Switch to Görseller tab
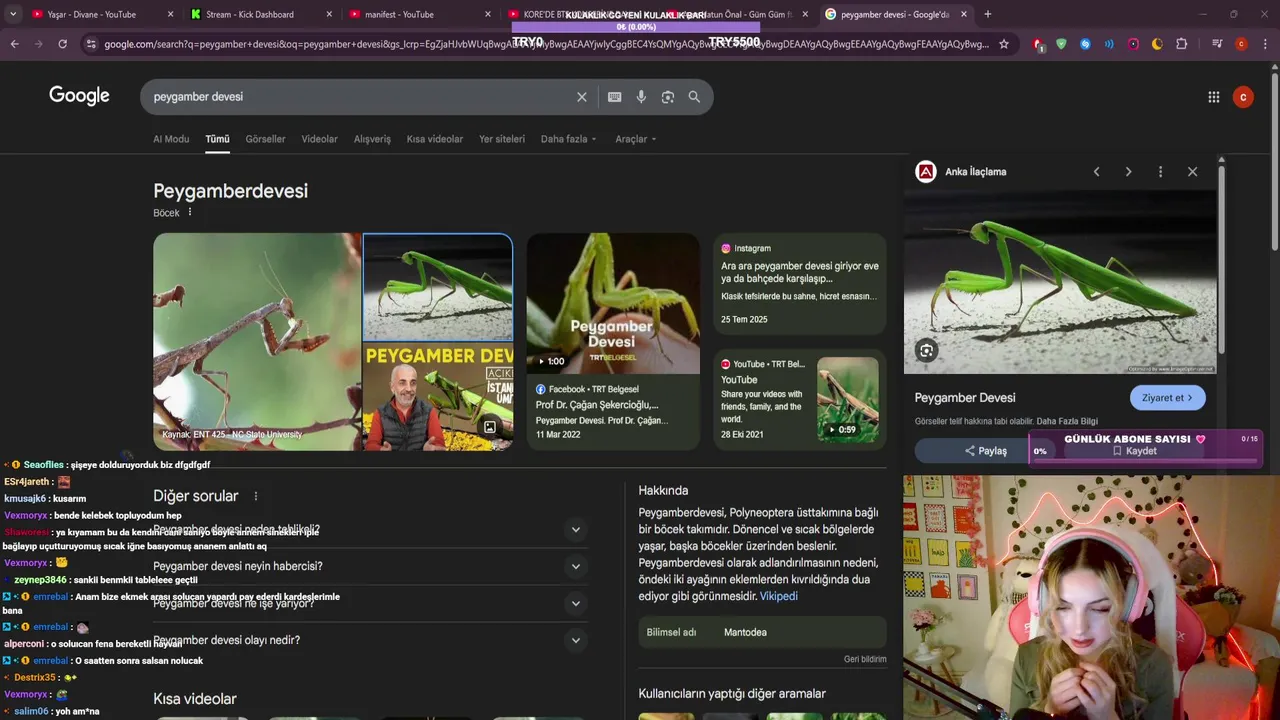The height and width of the screenshot is (720, 1280). coord(265,139)
